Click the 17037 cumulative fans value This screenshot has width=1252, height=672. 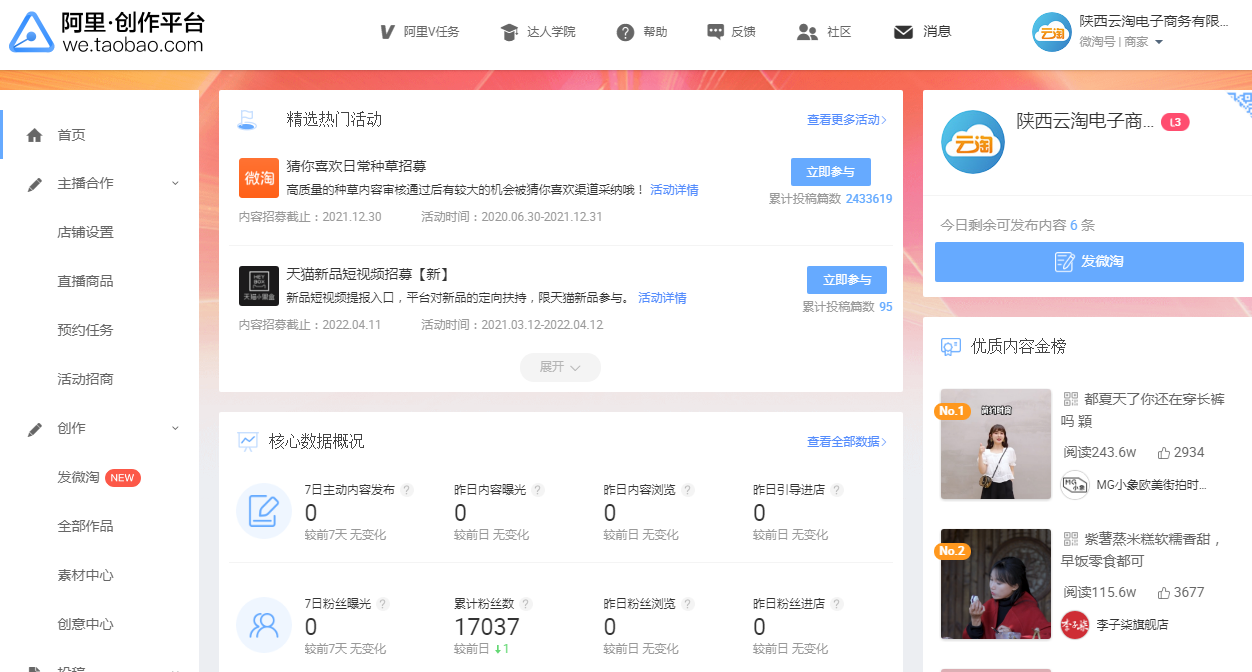coord(487,627)
